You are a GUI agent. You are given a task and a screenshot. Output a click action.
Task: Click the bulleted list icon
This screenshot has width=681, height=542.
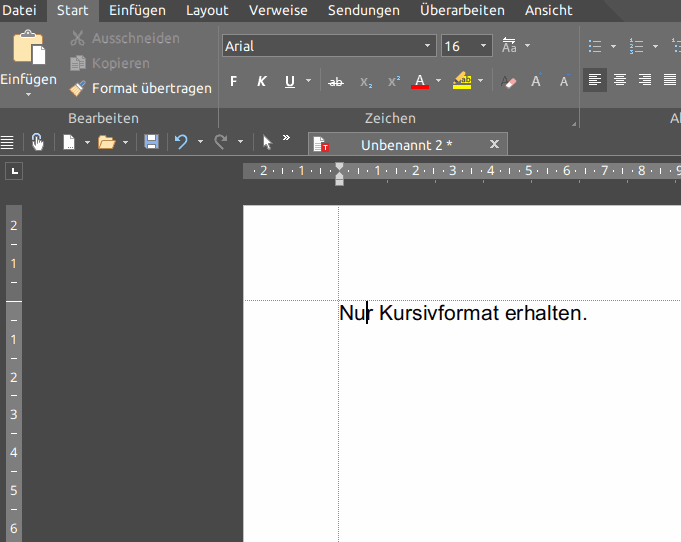595,46
